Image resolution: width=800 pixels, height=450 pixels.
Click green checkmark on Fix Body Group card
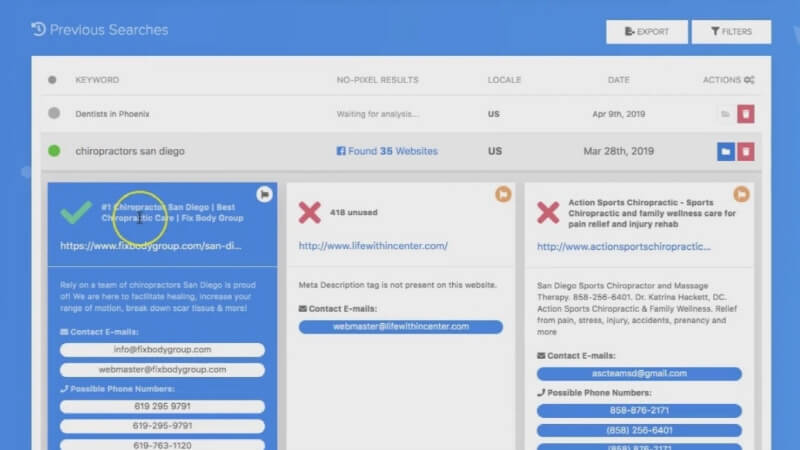pyautogui.click(x=76, y=212)
